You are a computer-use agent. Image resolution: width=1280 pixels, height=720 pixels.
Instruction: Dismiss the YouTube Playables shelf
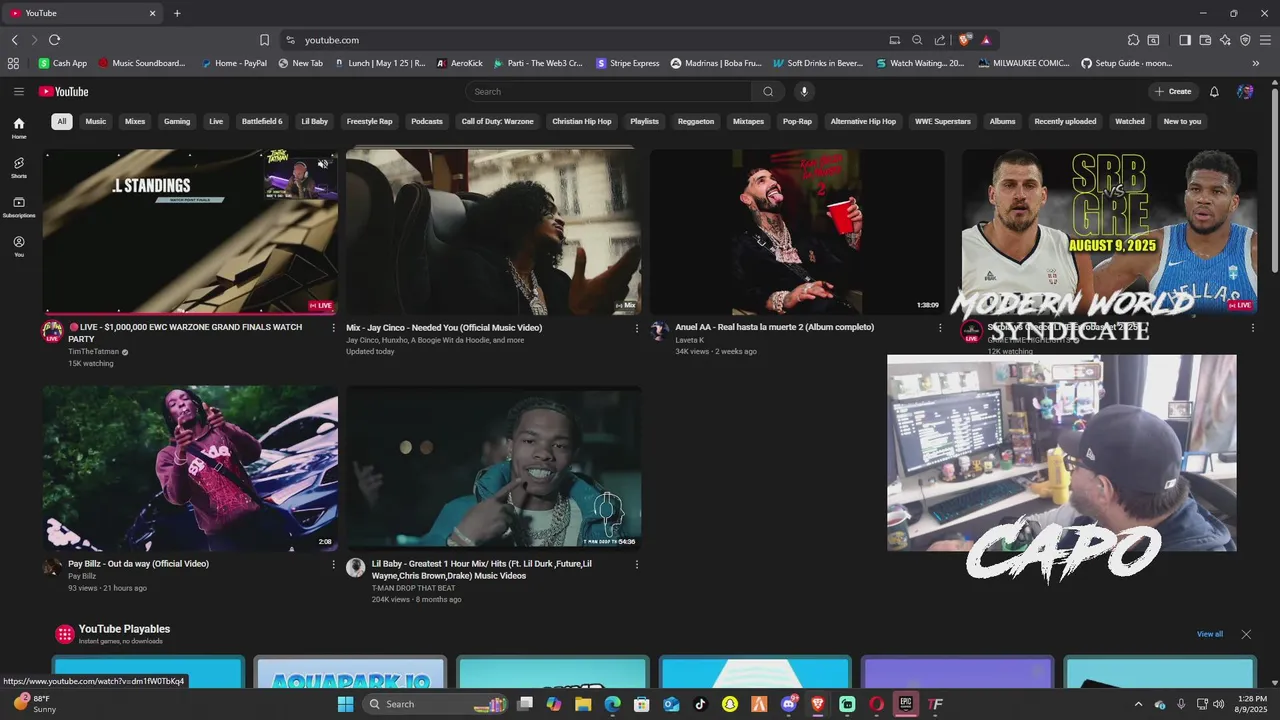click(1246, 634)
